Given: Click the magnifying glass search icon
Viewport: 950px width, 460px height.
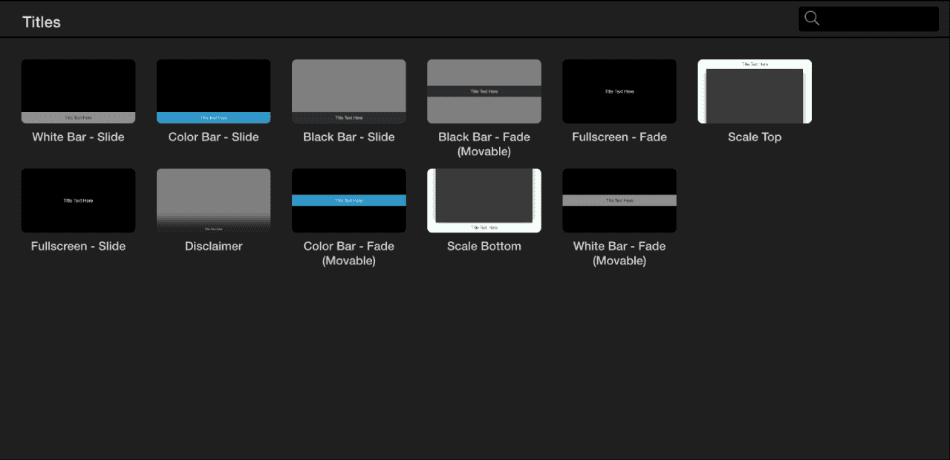Looking at the screenshot, I should [x=812, y=19].
